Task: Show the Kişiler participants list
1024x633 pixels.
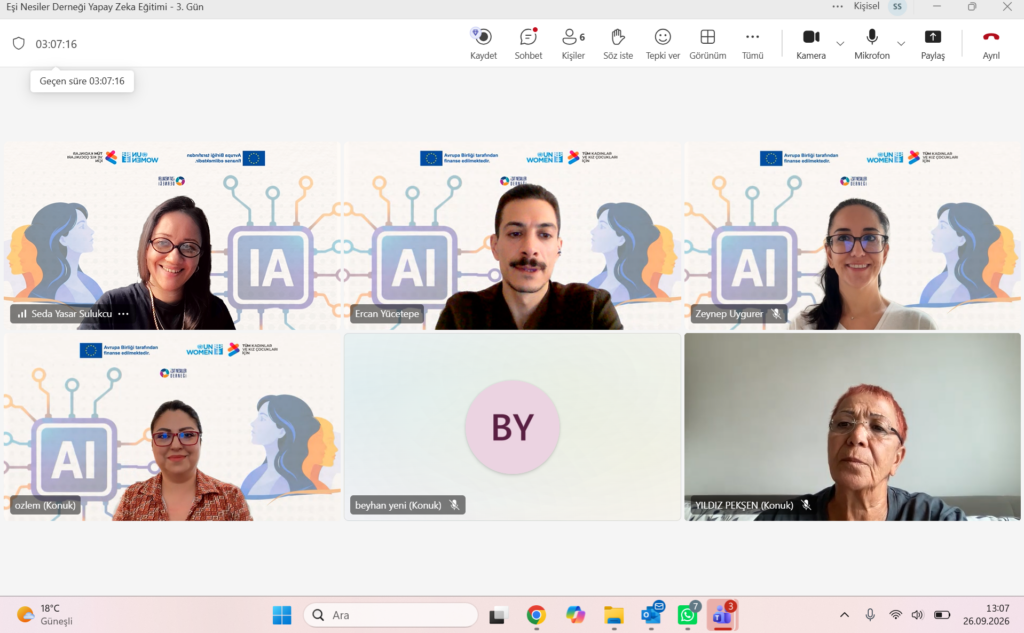Action: pyautogui.click(x=573, y=44)
